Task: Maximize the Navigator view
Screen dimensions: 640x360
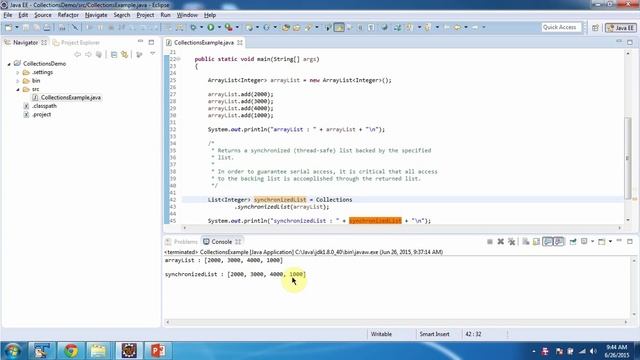Action: 151,42
